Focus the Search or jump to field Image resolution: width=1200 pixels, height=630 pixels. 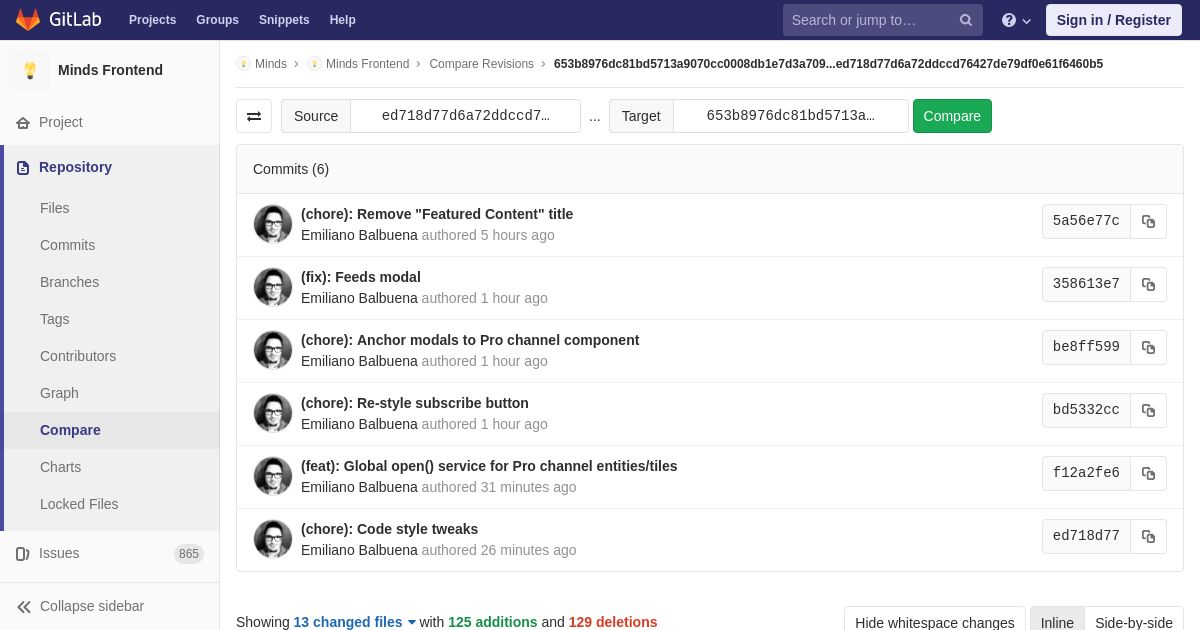(870, 20)
